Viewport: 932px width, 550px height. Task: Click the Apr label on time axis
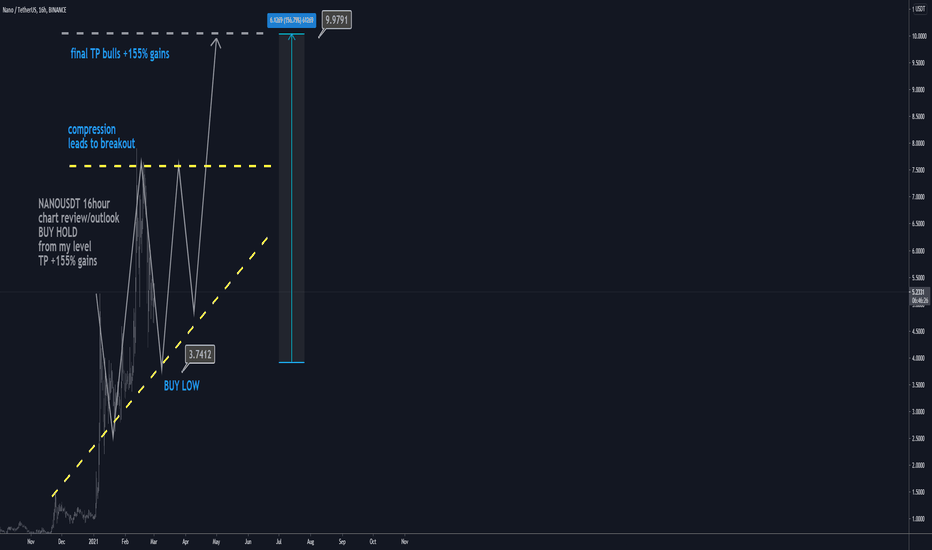185,542
